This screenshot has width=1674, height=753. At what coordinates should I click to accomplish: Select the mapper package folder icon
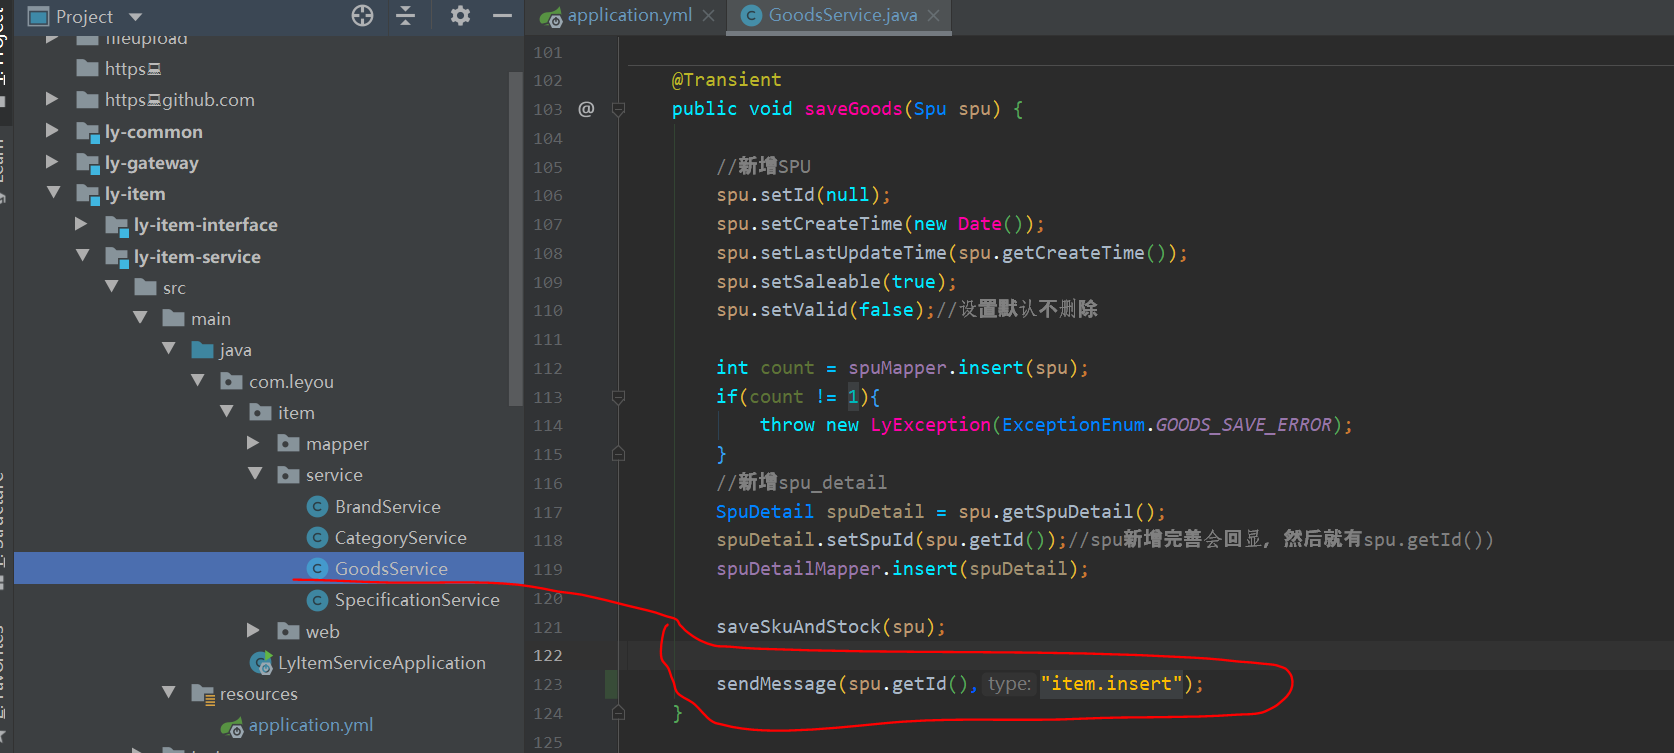click(289, 443)
